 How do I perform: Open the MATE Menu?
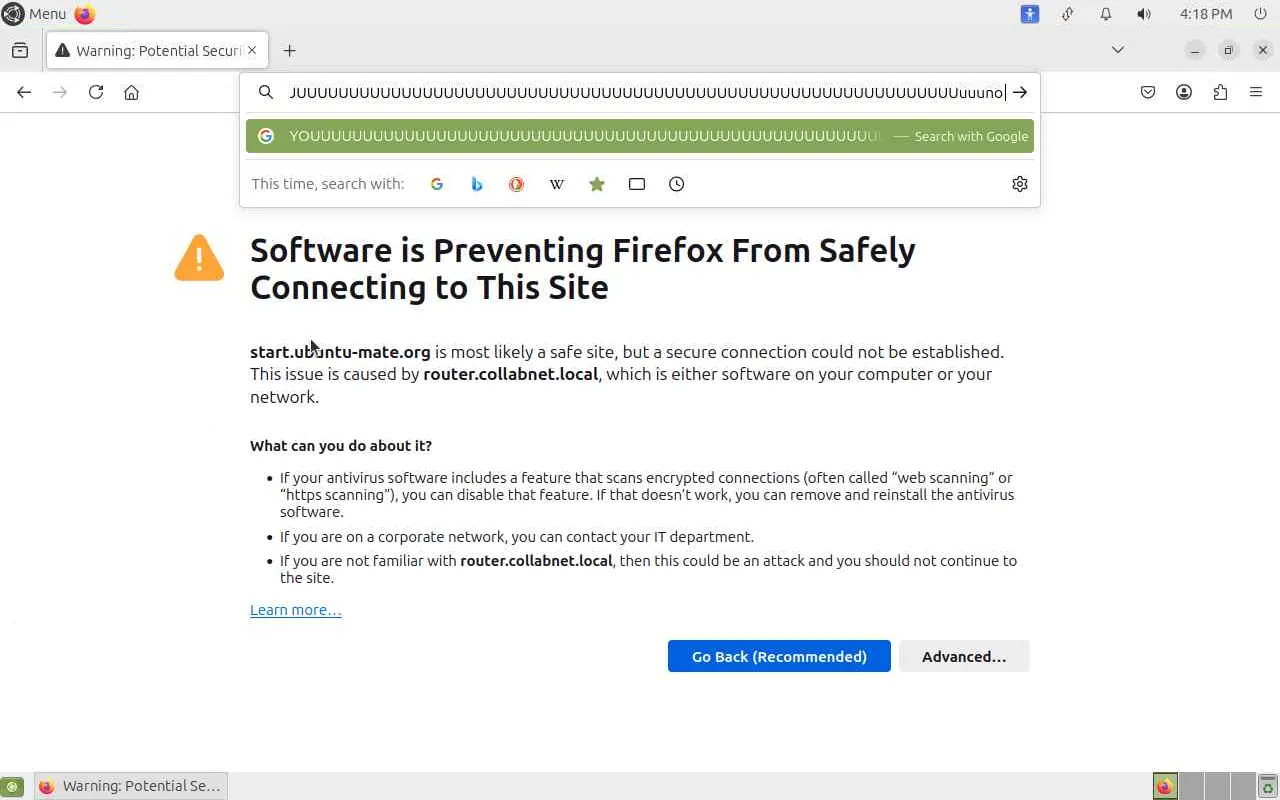click(x=35, y=14)
